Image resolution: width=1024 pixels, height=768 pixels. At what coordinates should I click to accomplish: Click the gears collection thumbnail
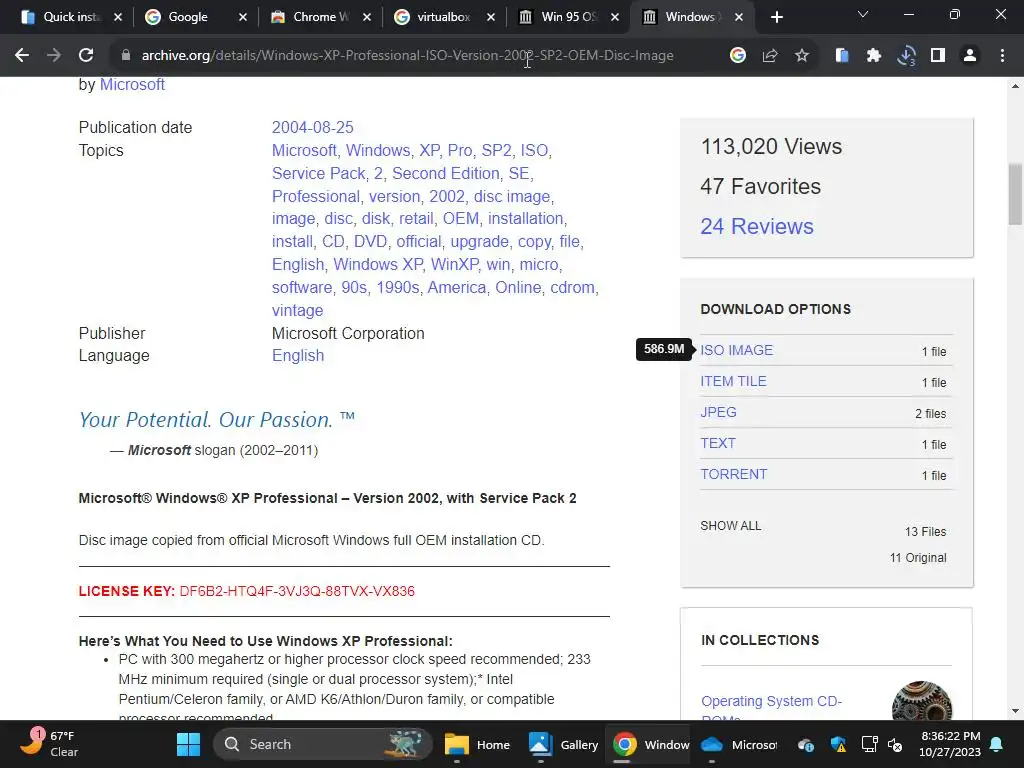921,701
